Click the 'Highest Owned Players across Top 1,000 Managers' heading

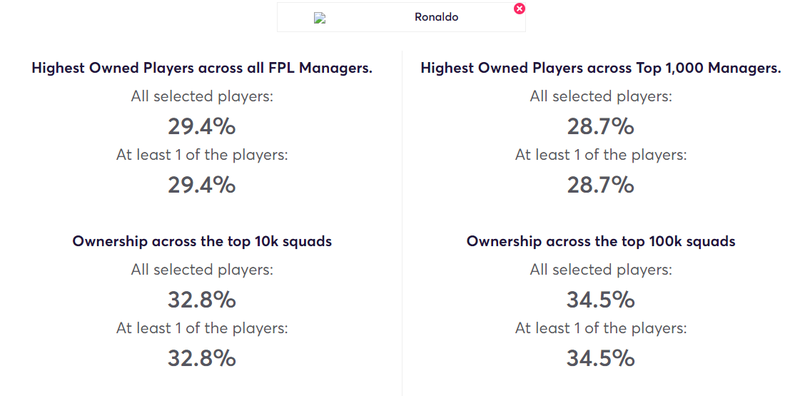tap(601, 68)
